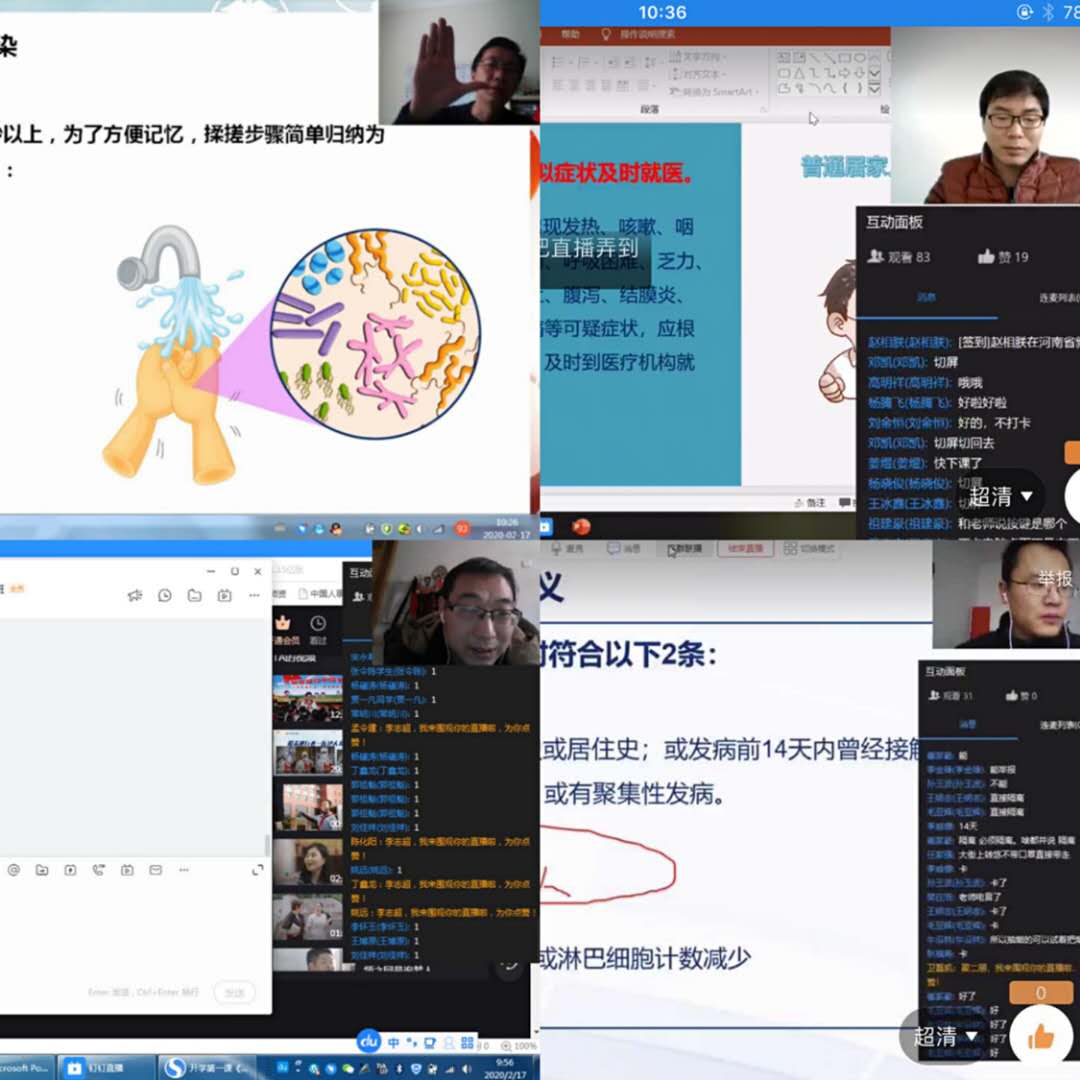Viewport: 1080px width, 1080px height.
Task: Click the chat message input area
Action: [x=130, y=930]
